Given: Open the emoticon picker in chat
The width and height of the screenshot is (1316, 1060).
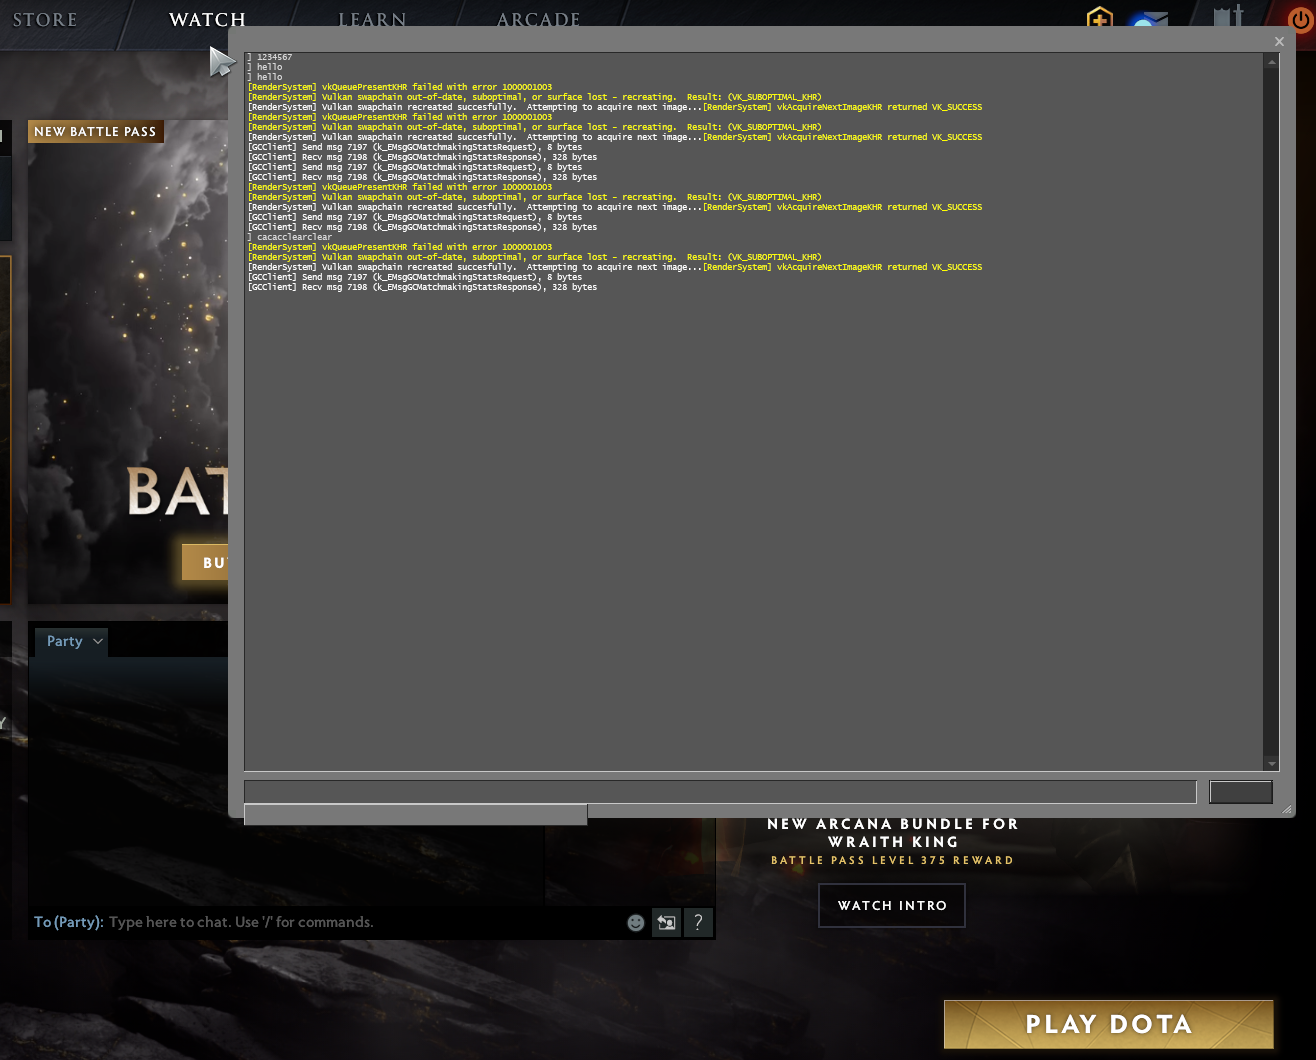Looking at the screenshot, I should point(636,922).
